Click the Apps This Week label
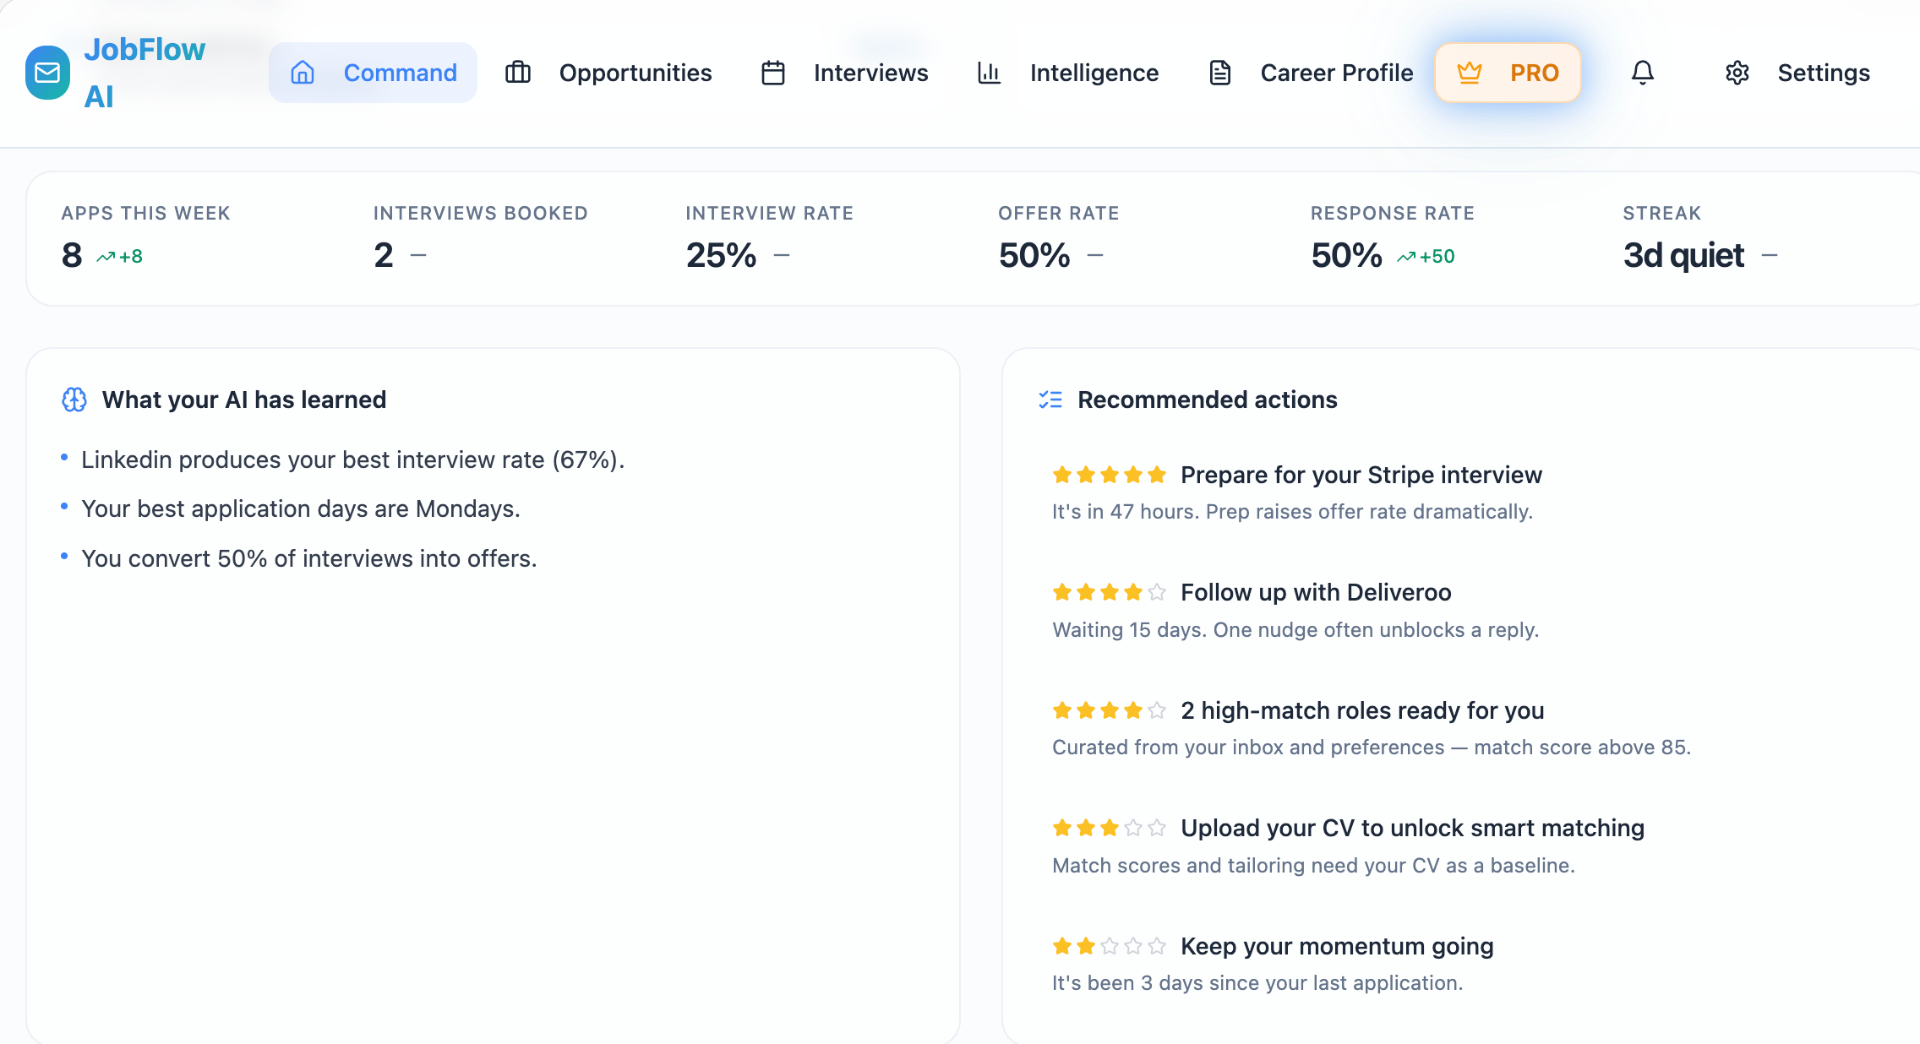This screenshot has height=1044, width=1920. pos(146,214)
